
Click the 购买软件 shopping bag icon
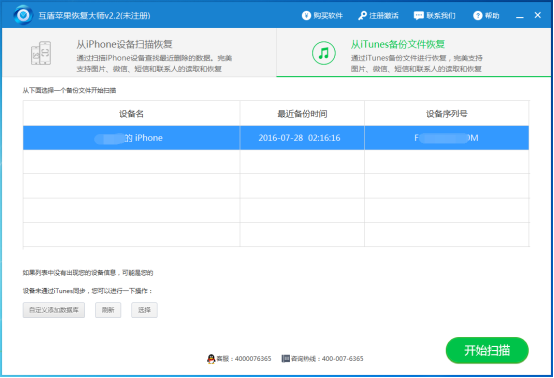click(306, 16)
